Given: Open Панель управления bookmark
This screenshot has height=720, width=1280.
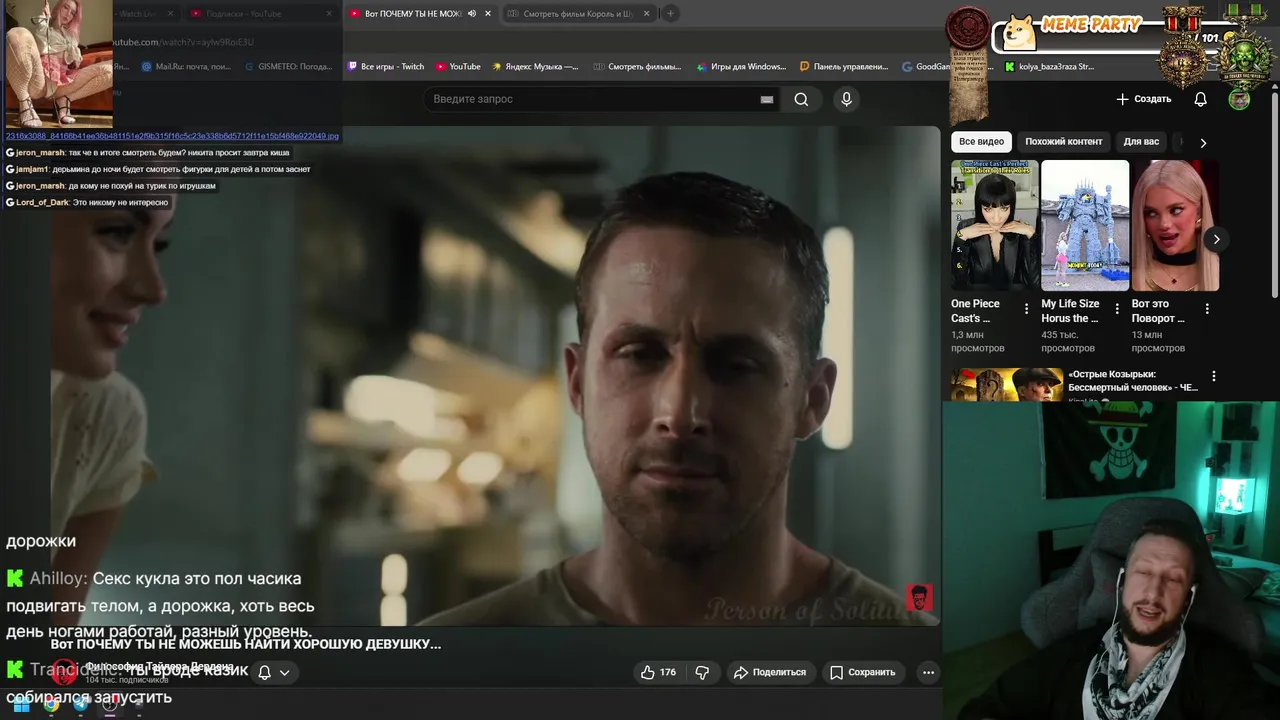Looking at the screenshot, I should [x=844, y=67].
